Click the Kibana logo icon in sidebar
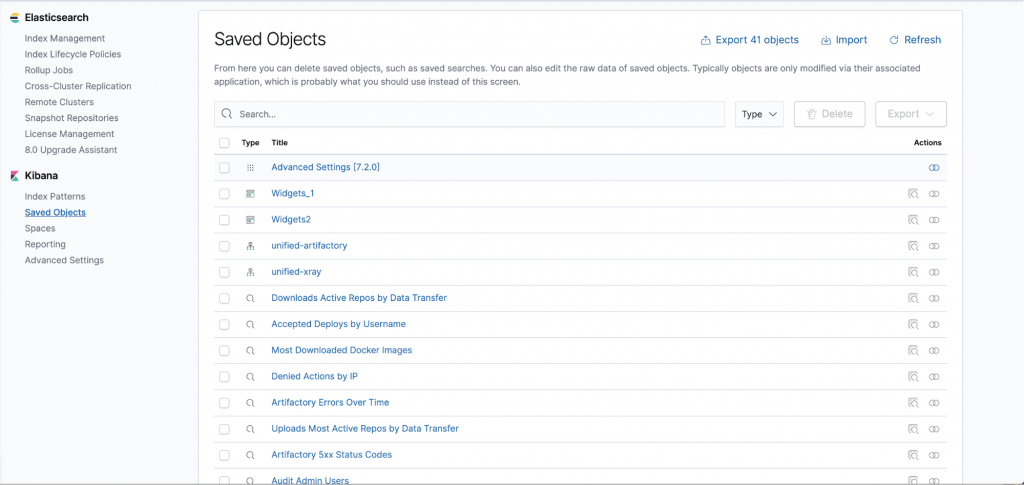 click(14, 176)
